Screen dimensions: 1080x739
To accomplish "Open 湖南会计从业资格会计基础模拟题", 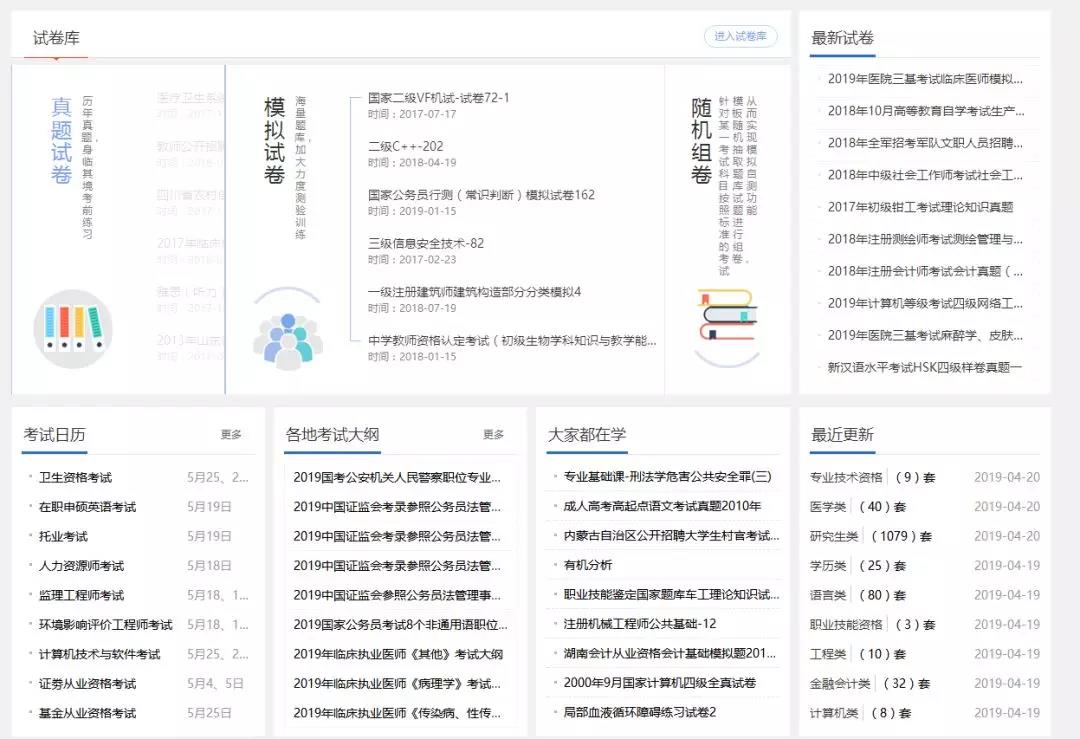I will [669, 653].
